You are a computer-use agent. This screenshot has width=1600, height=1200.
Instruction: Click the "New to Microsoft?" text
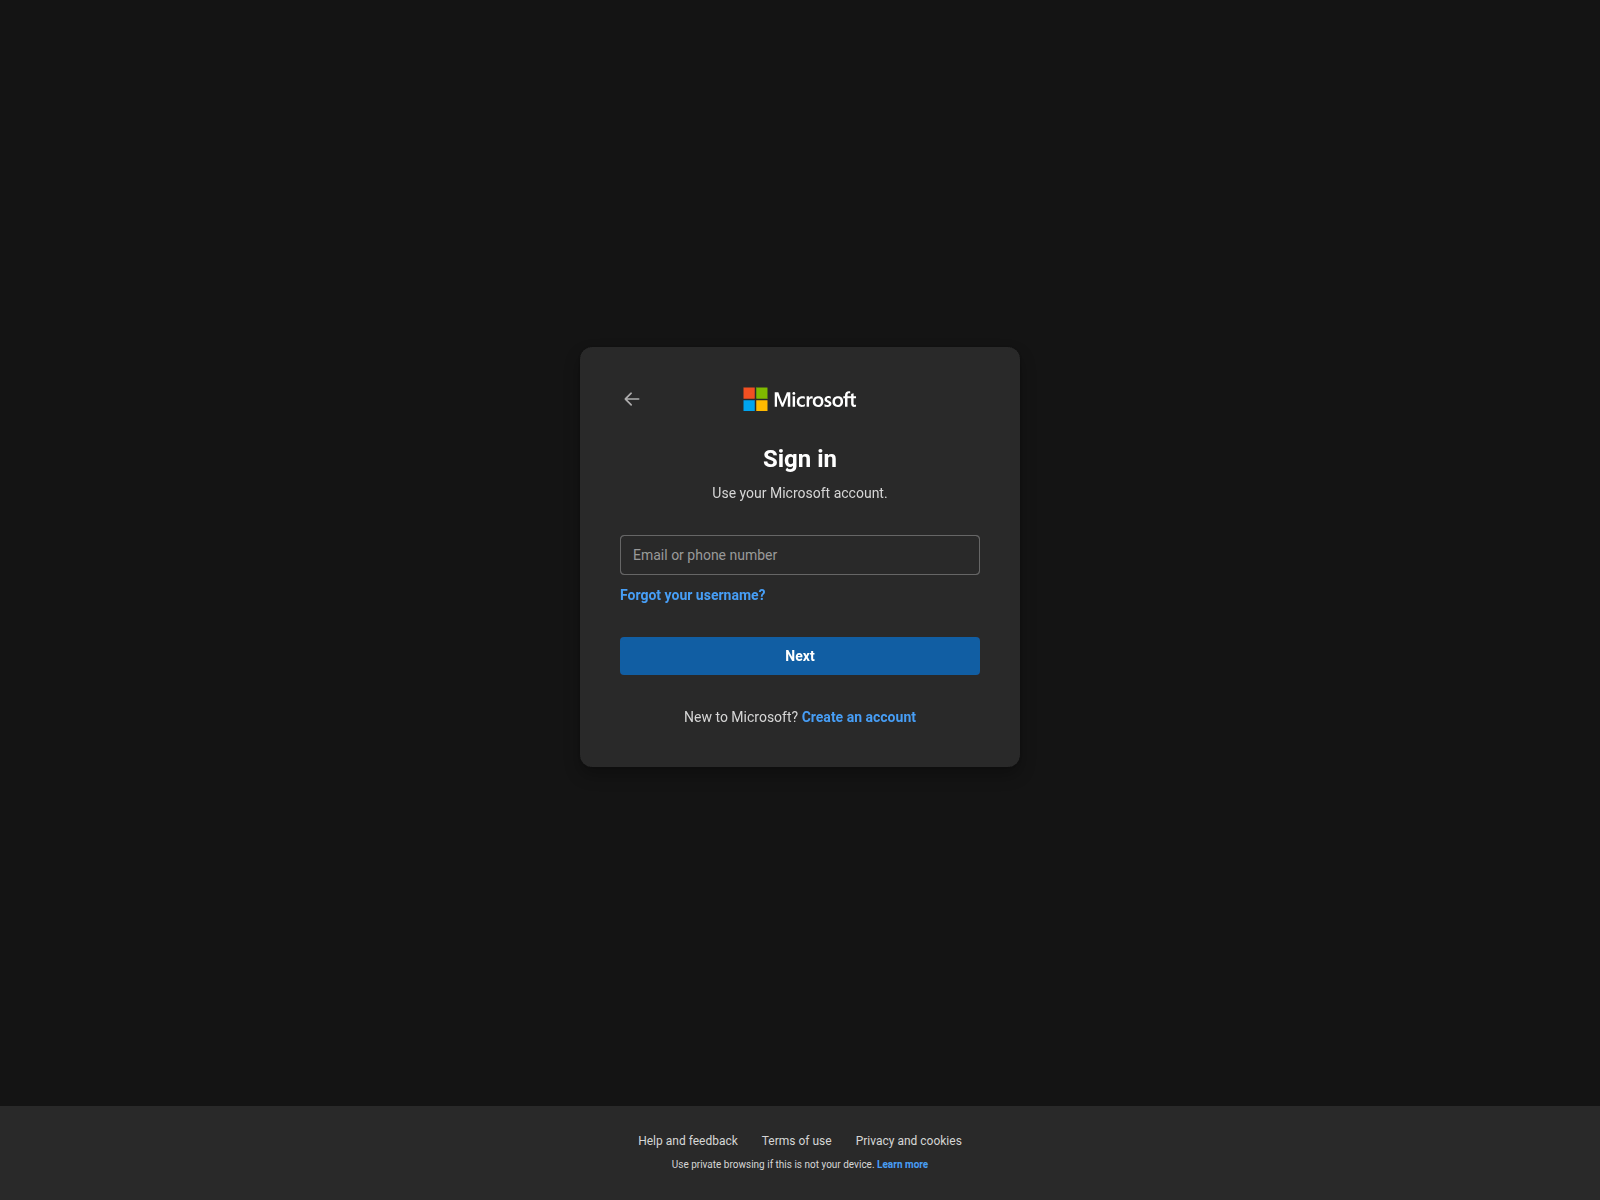click(x=740, y=717)
